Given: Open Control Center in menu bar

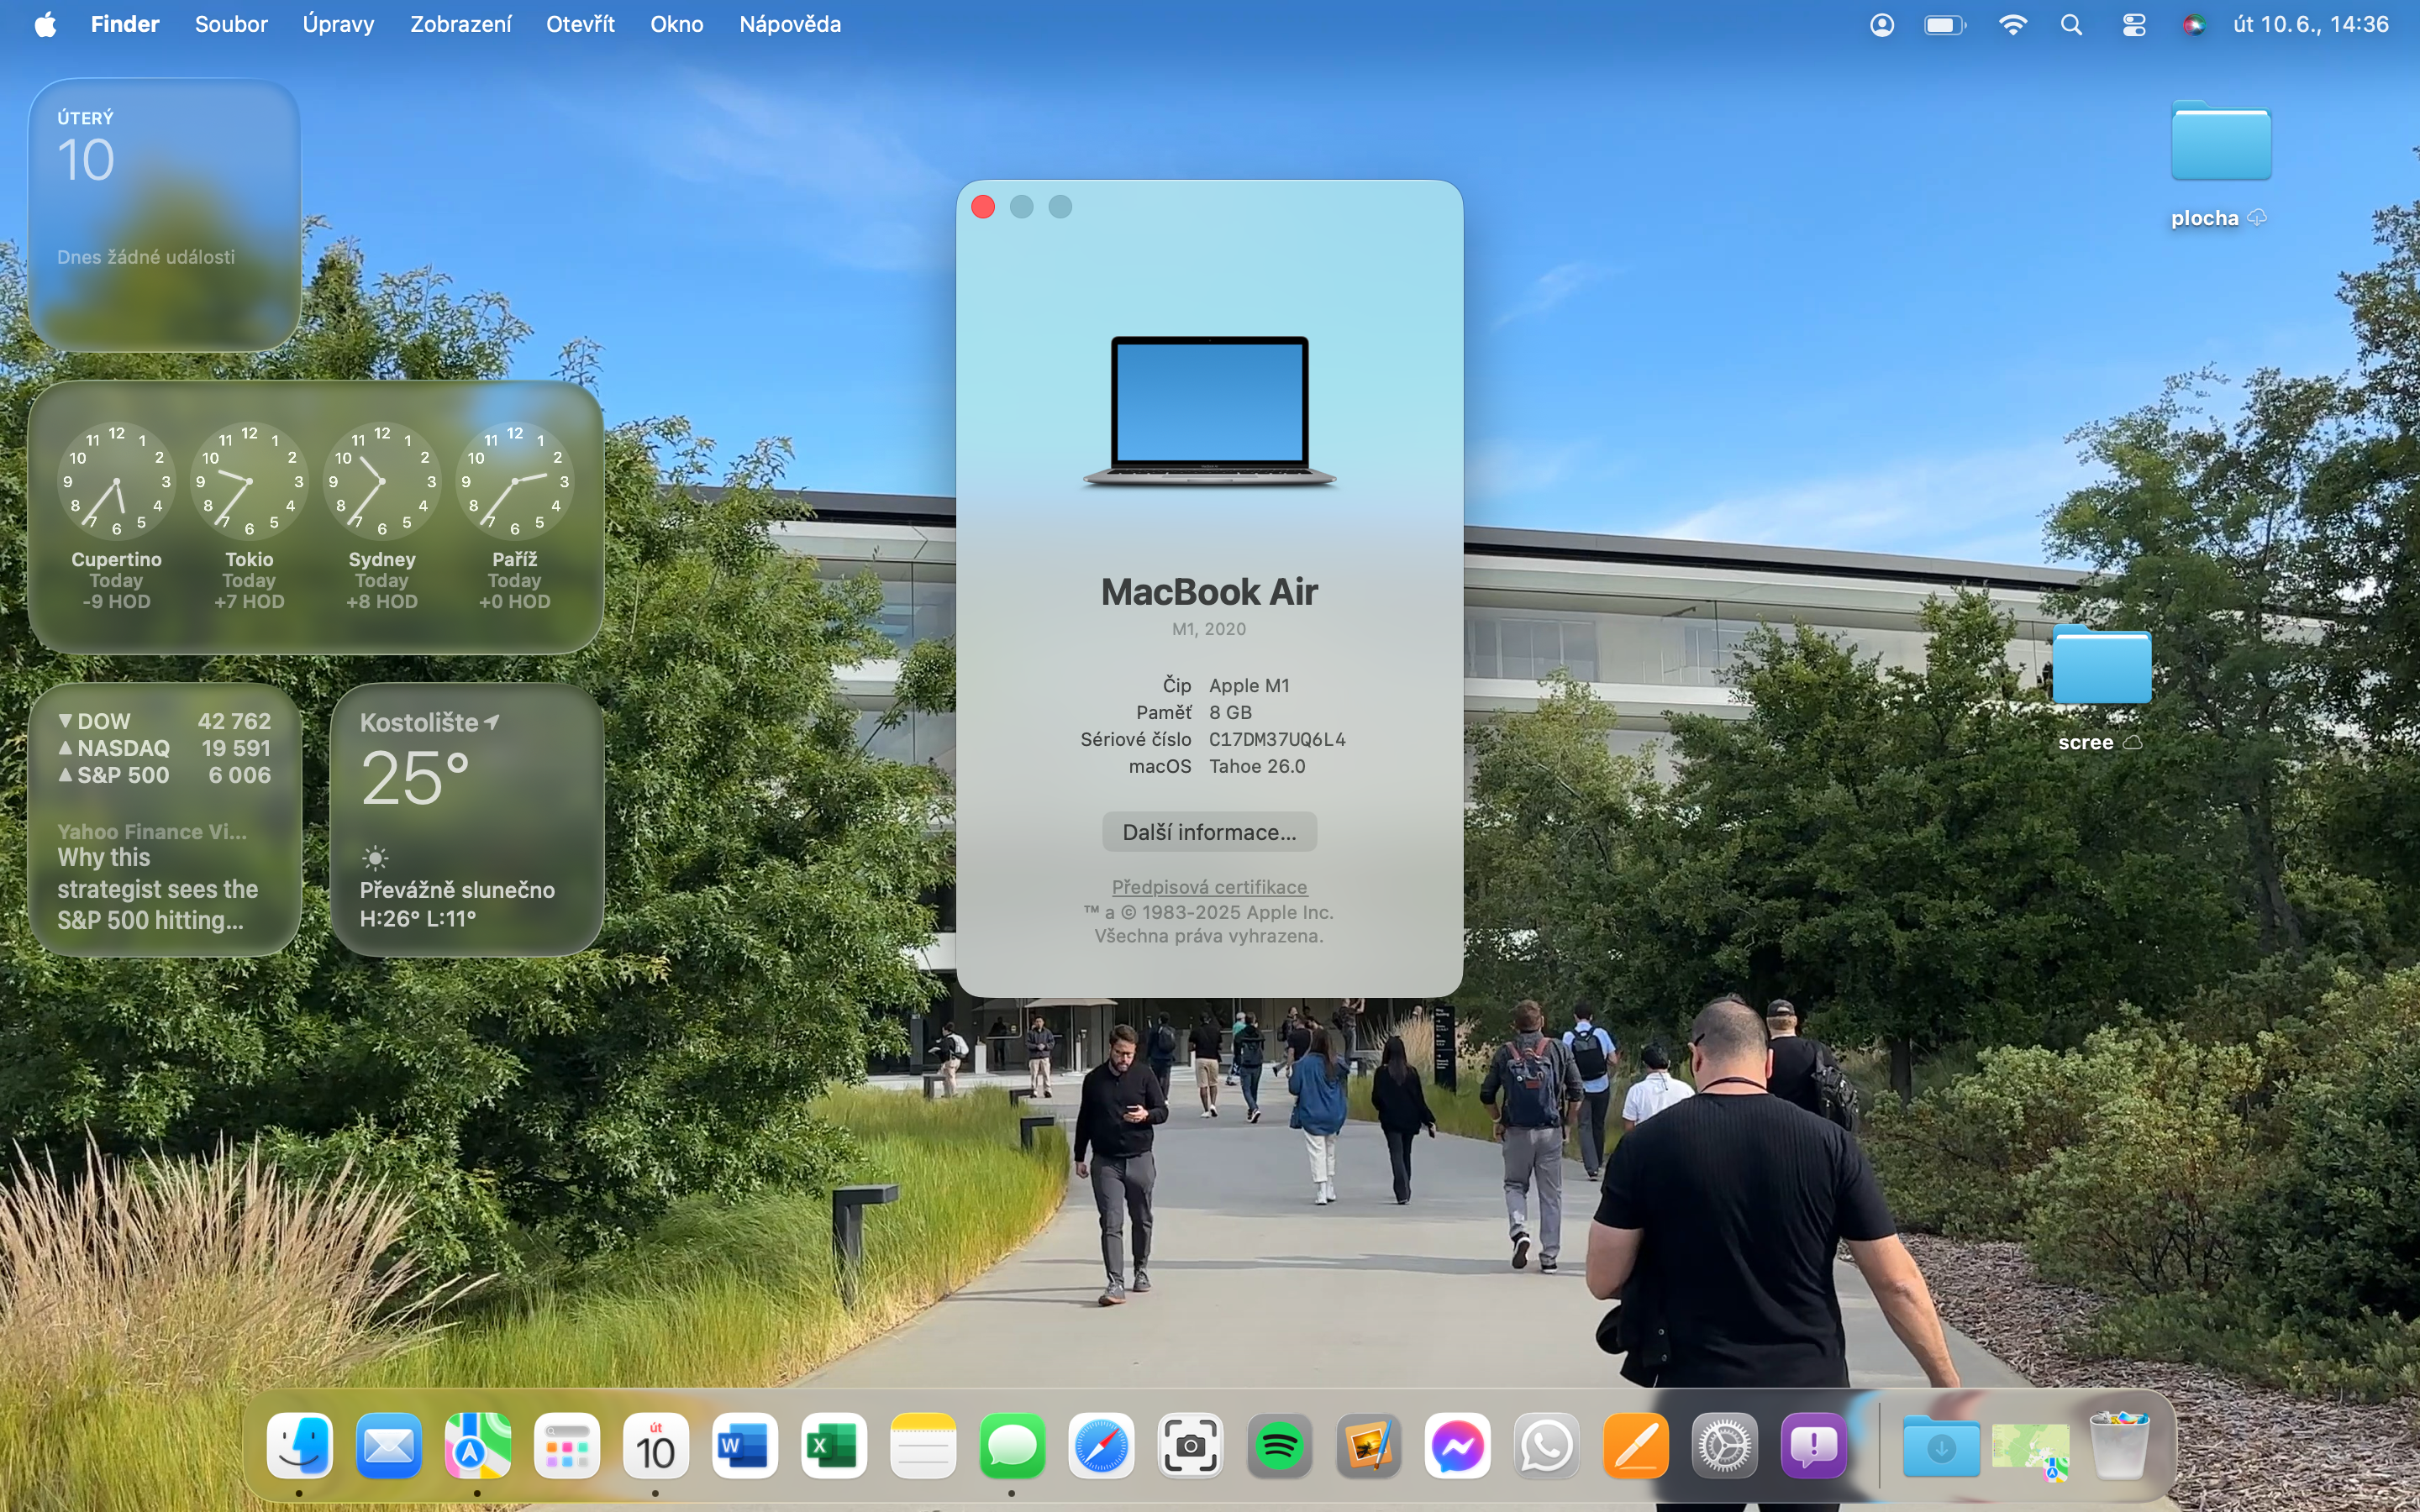Looking at the screenshot, I should point(2133,25).
